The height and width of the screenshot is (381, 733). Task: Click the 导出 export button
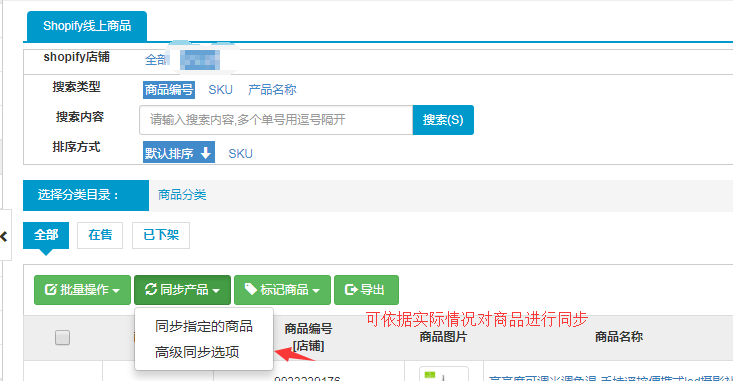[x=366, y=290]
